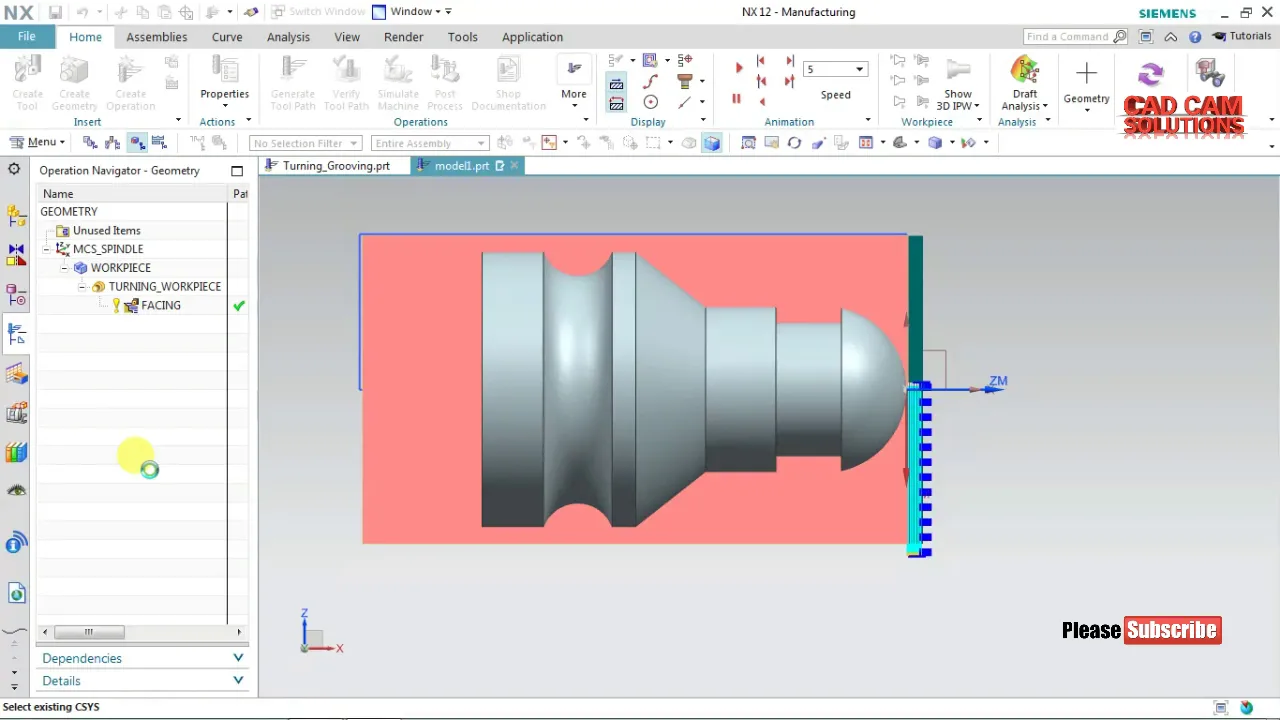Expand the Dependencies panel
Viewport: 1280px width, 720px height.
tap(142, 658)
